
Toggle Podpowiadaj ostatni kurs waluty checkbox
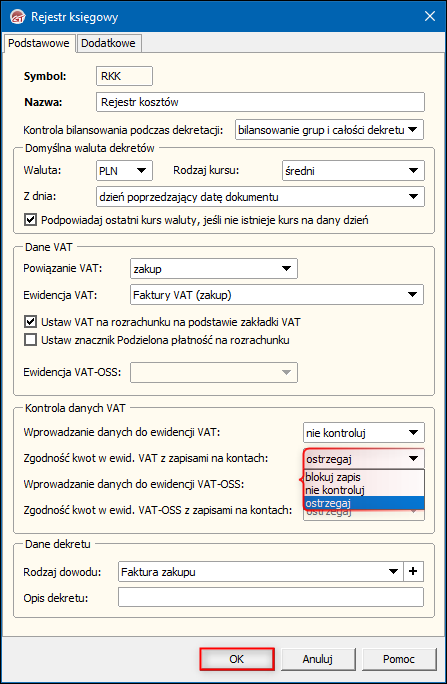click(30, 220)
